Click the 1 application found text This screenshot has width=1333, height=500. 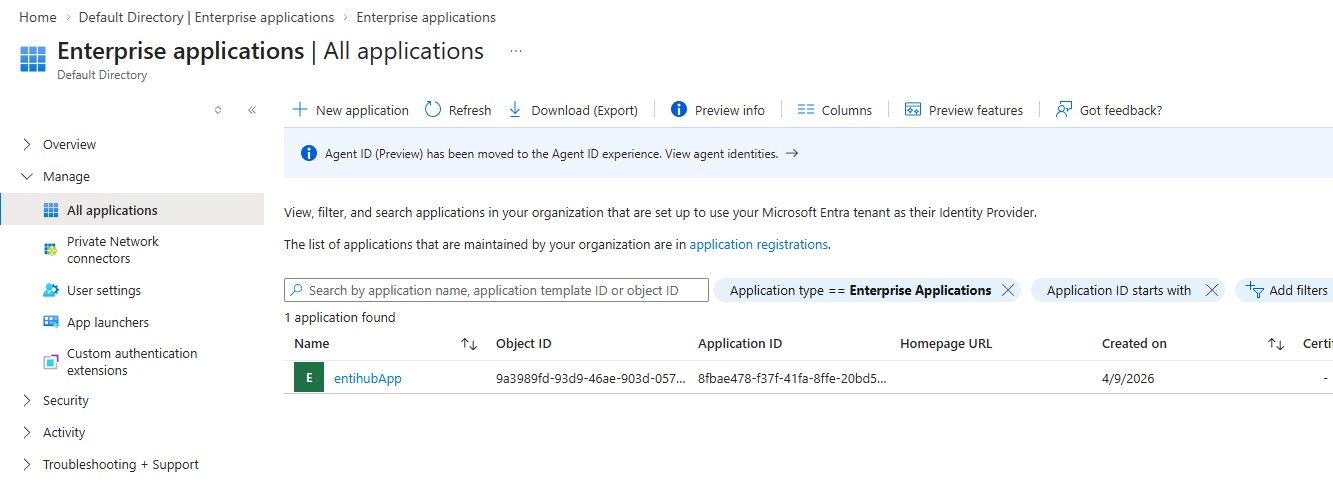pos(340,318)
